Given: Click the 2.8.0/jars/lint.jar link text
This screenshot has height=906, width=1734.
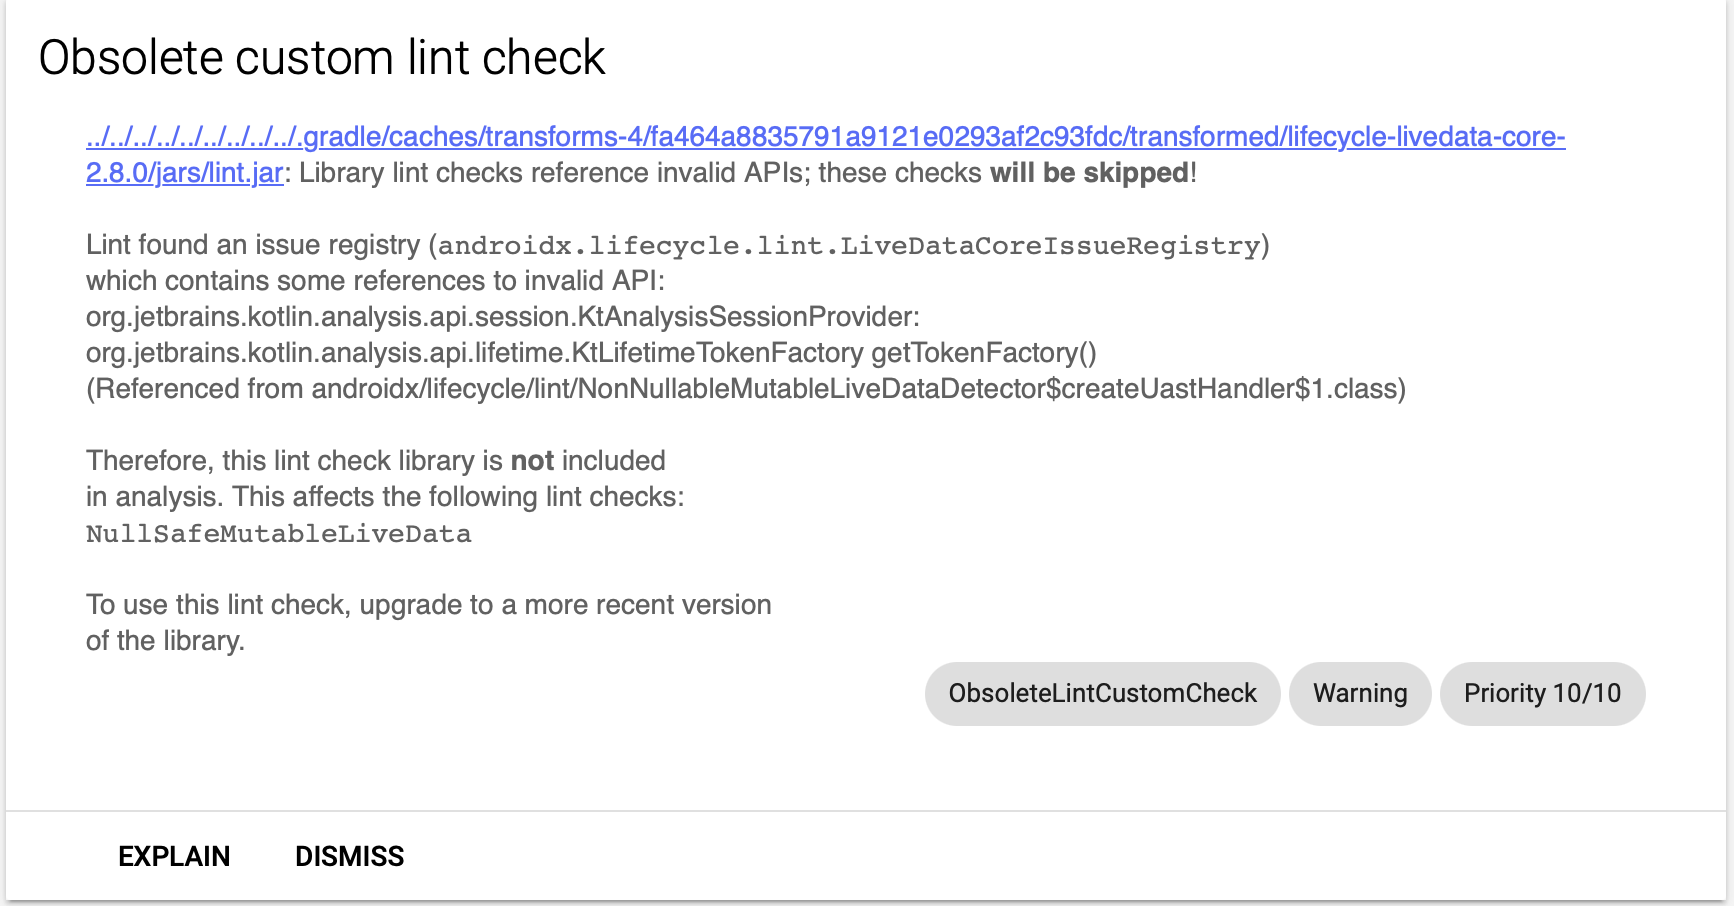Looking at the screenshot, I should tap(184, 173).
